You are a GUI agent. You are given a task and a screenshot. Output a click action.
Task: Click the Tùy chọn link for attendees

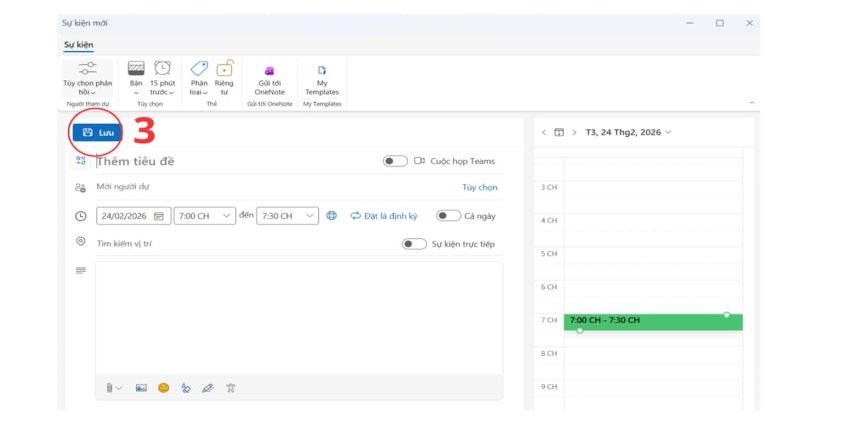pos(480,188)
